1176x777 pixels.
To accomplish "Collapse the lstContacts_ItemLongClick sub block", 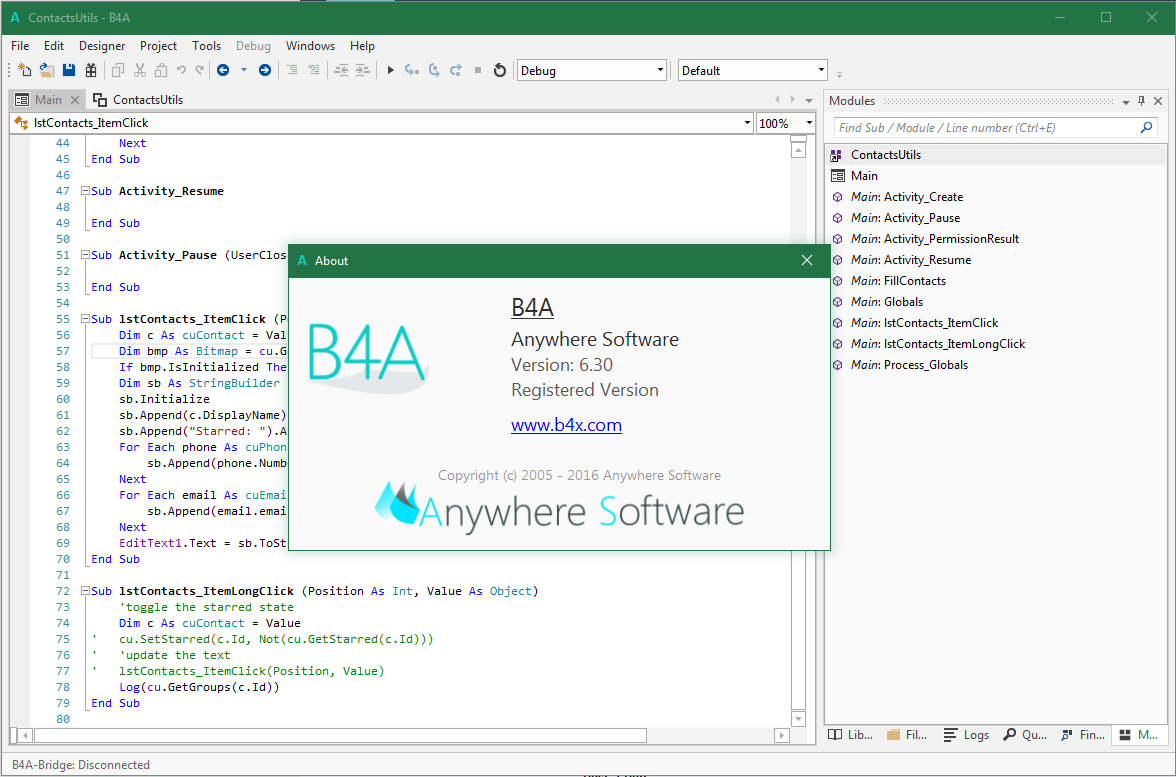I will point(85,591).
